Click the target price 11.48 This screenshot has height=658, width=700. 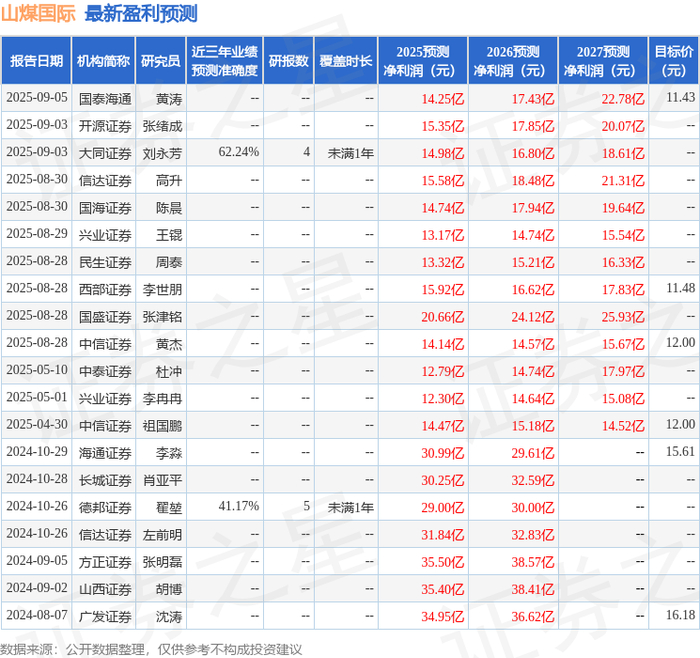pyautogui.click(x=680, y=288)
